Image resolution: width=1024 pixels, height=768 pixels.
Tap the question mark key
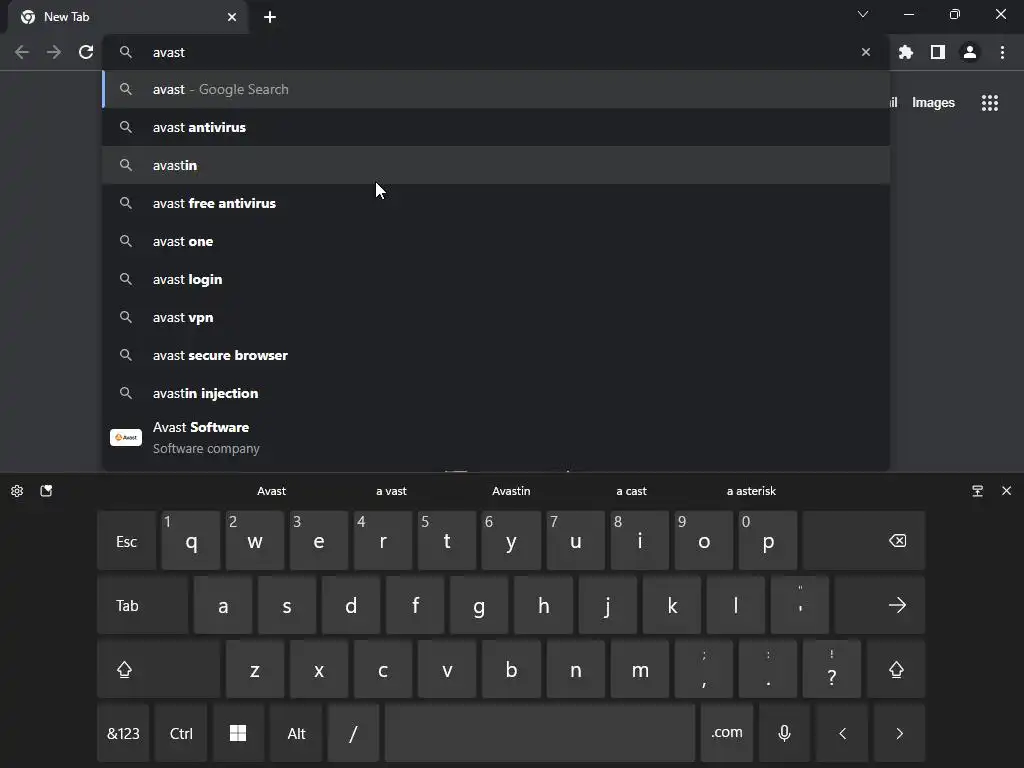(x=831, y=669)
